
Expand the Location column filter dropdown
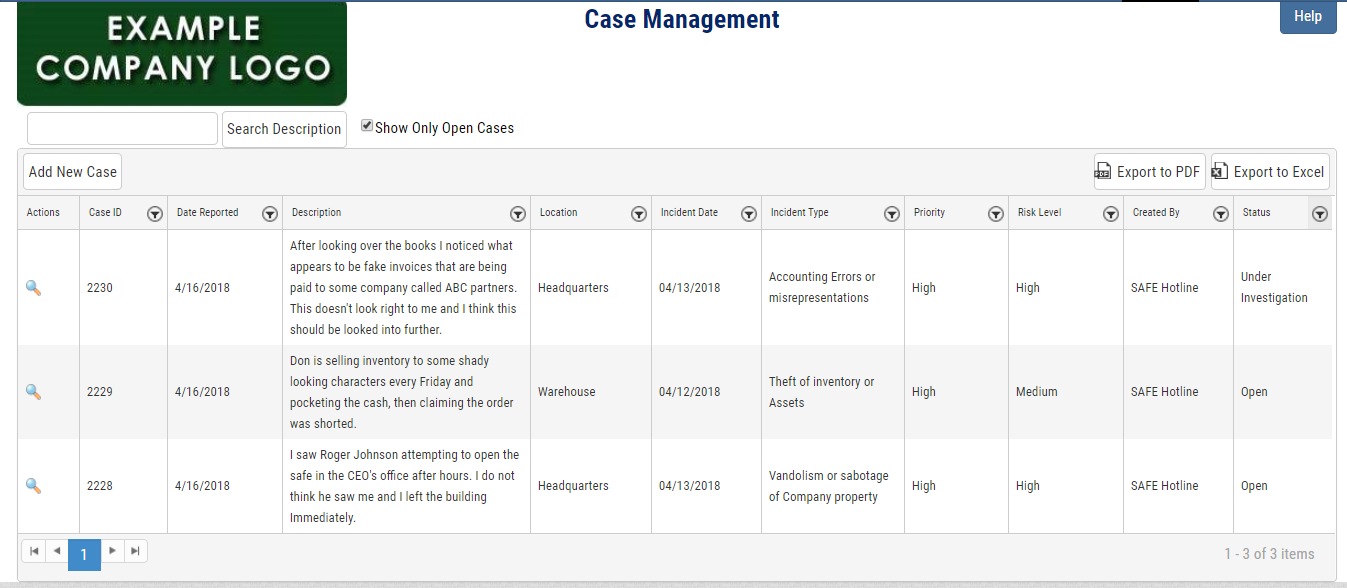pos(639,214)
